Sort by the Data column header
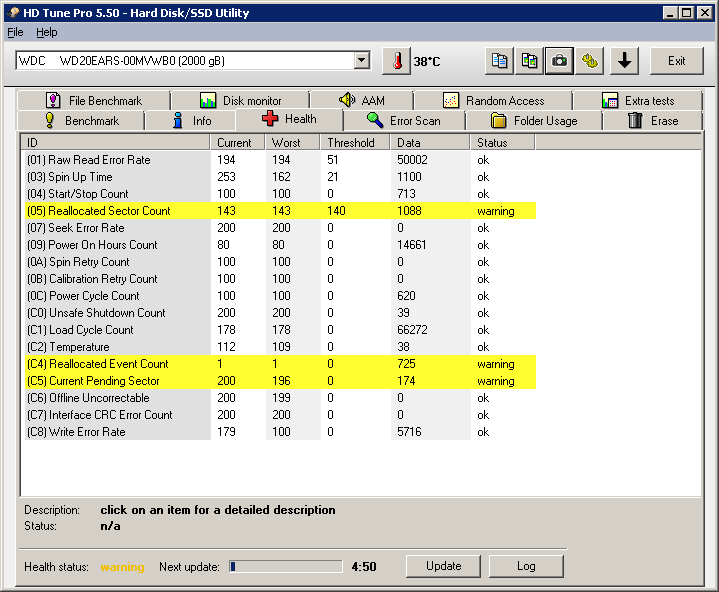Screen dimensions: 719x592 430,143
